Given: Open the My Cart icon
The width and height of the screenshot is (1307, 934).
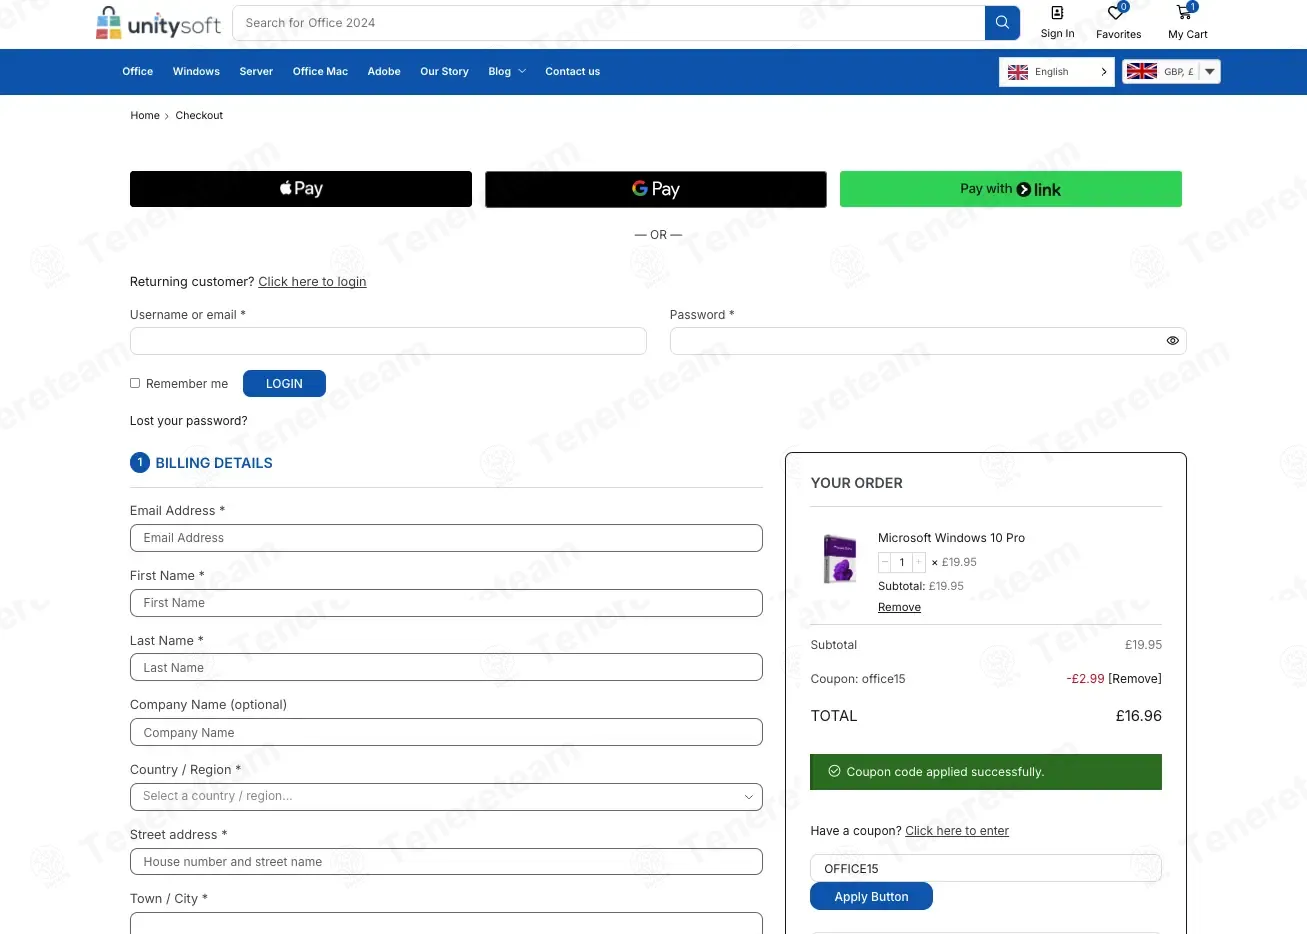Looking at the screenshot, I should pos(1186,12).
